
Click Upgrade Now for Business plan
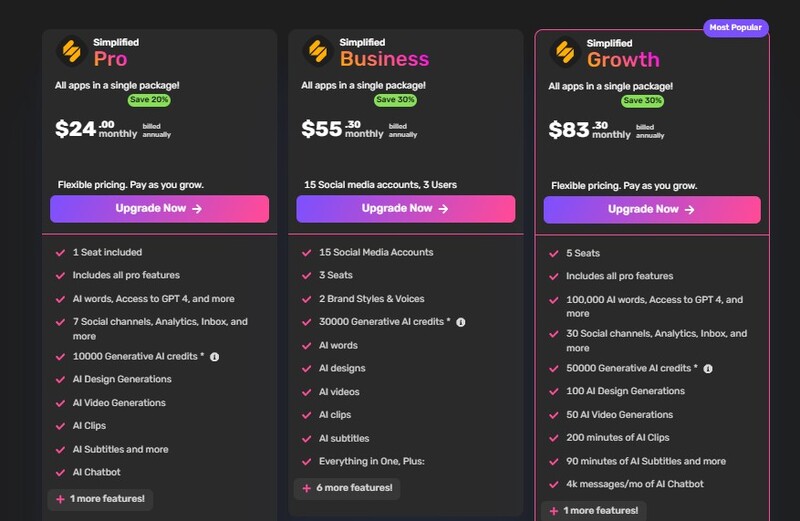point(406,209)
